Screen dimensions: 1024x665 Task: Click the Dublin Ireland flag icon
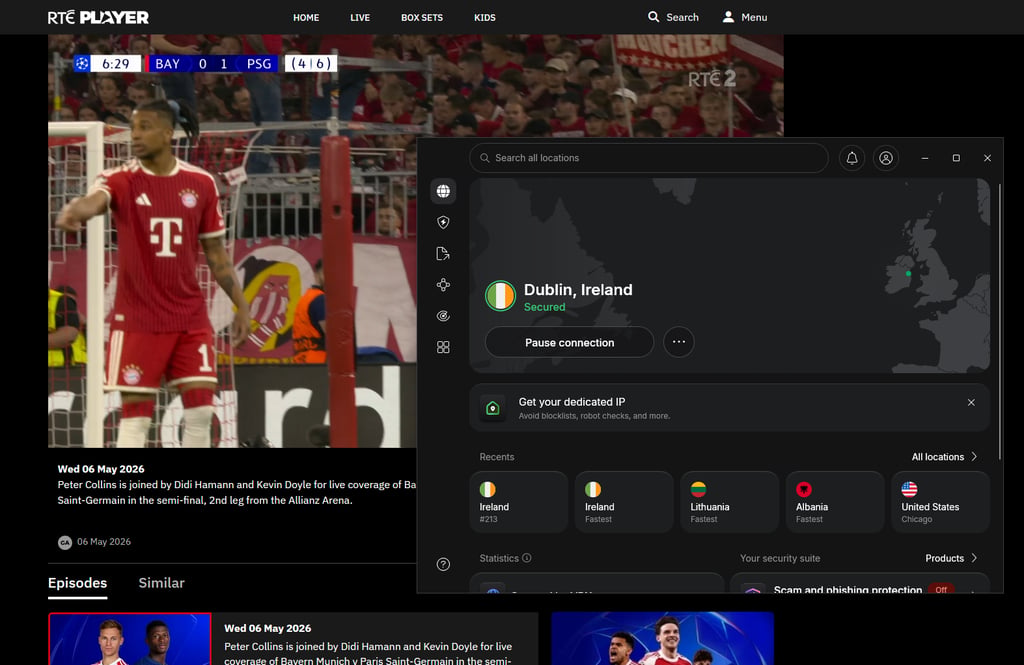click(500, 296)
